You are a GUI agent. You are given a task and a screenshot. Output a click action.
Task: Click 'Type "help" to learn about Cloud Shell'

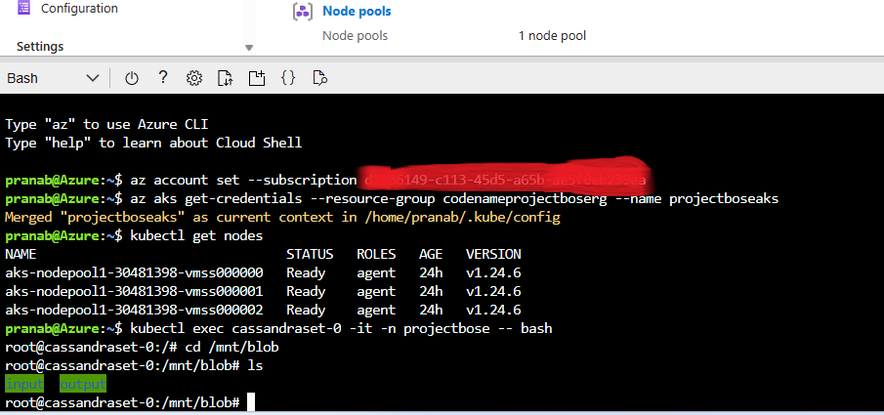153,143
